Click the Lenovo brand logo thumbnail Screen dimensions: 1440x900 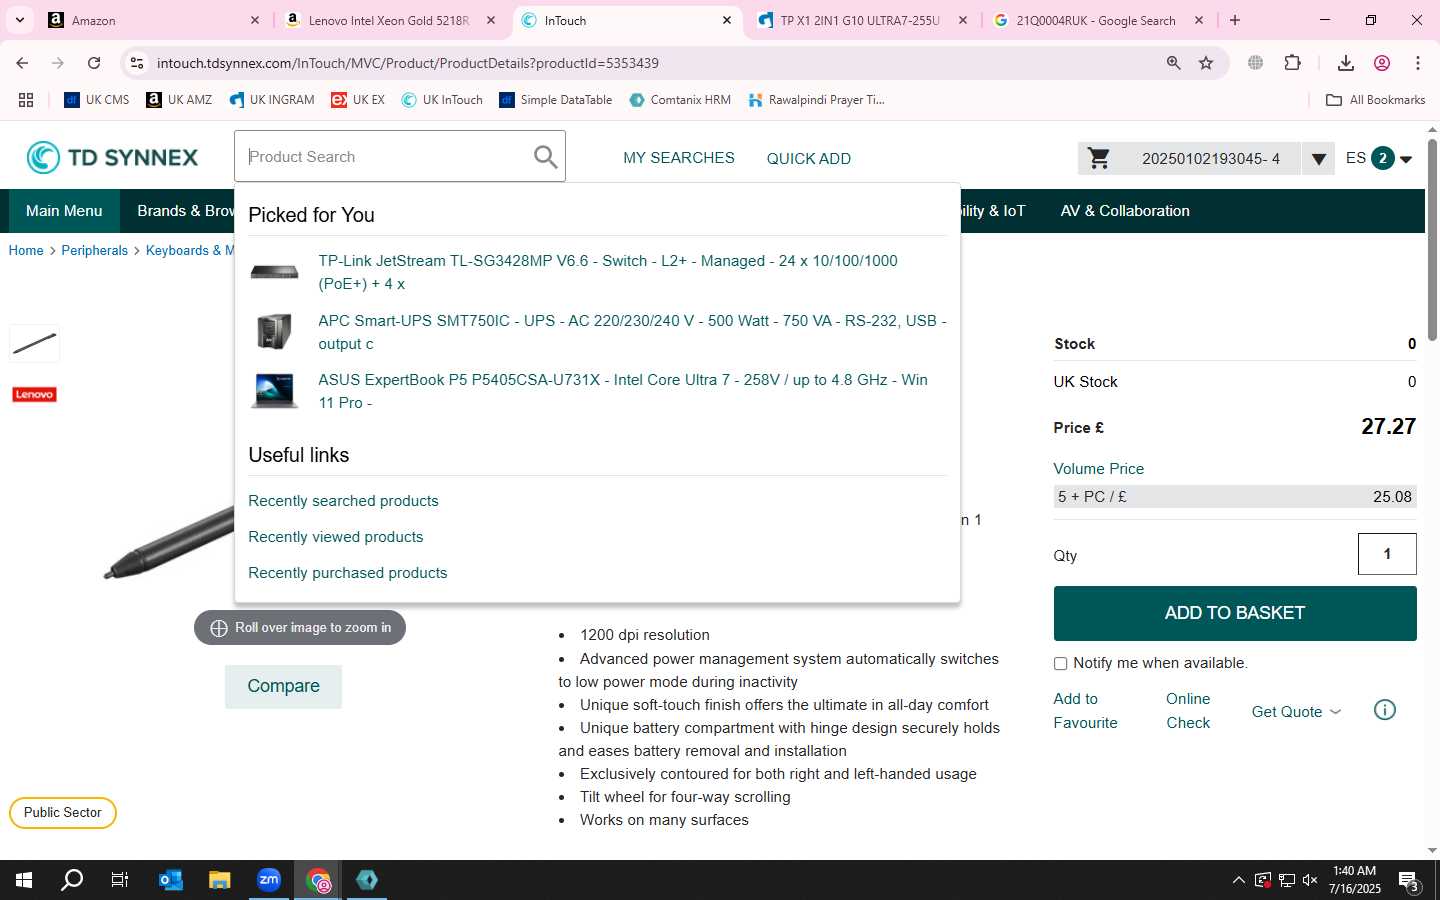tap(34, 394)
